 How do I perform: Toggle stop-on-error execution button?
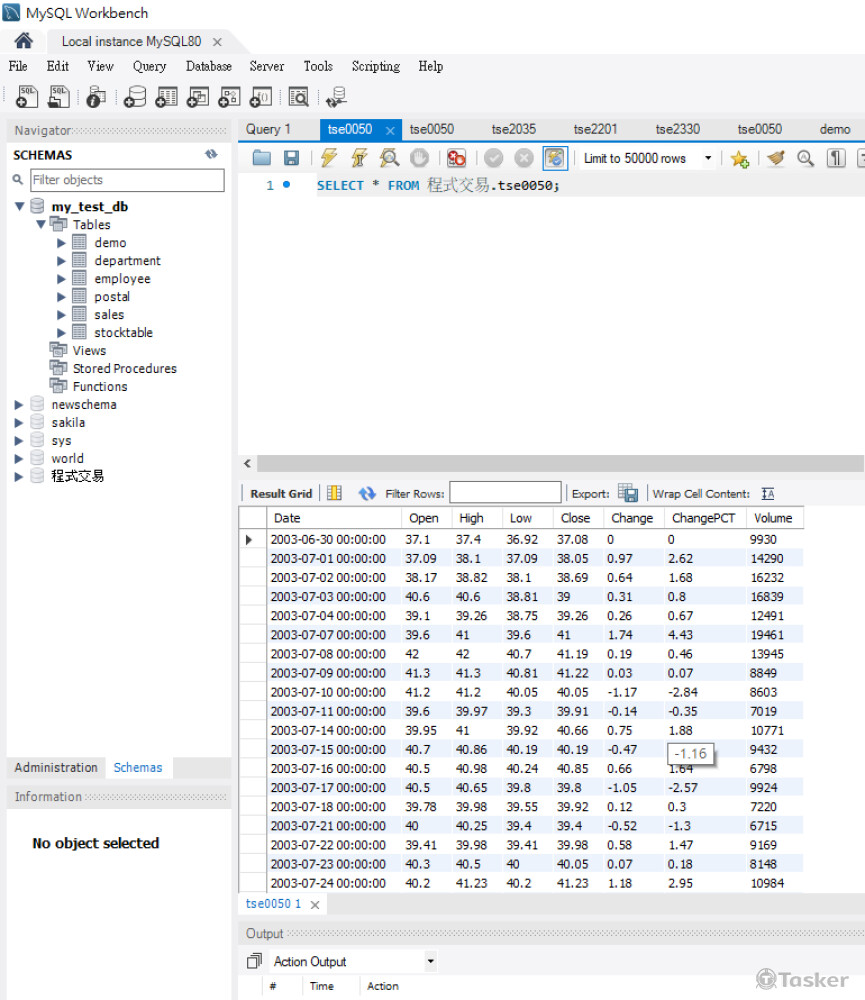coord(456,158)
